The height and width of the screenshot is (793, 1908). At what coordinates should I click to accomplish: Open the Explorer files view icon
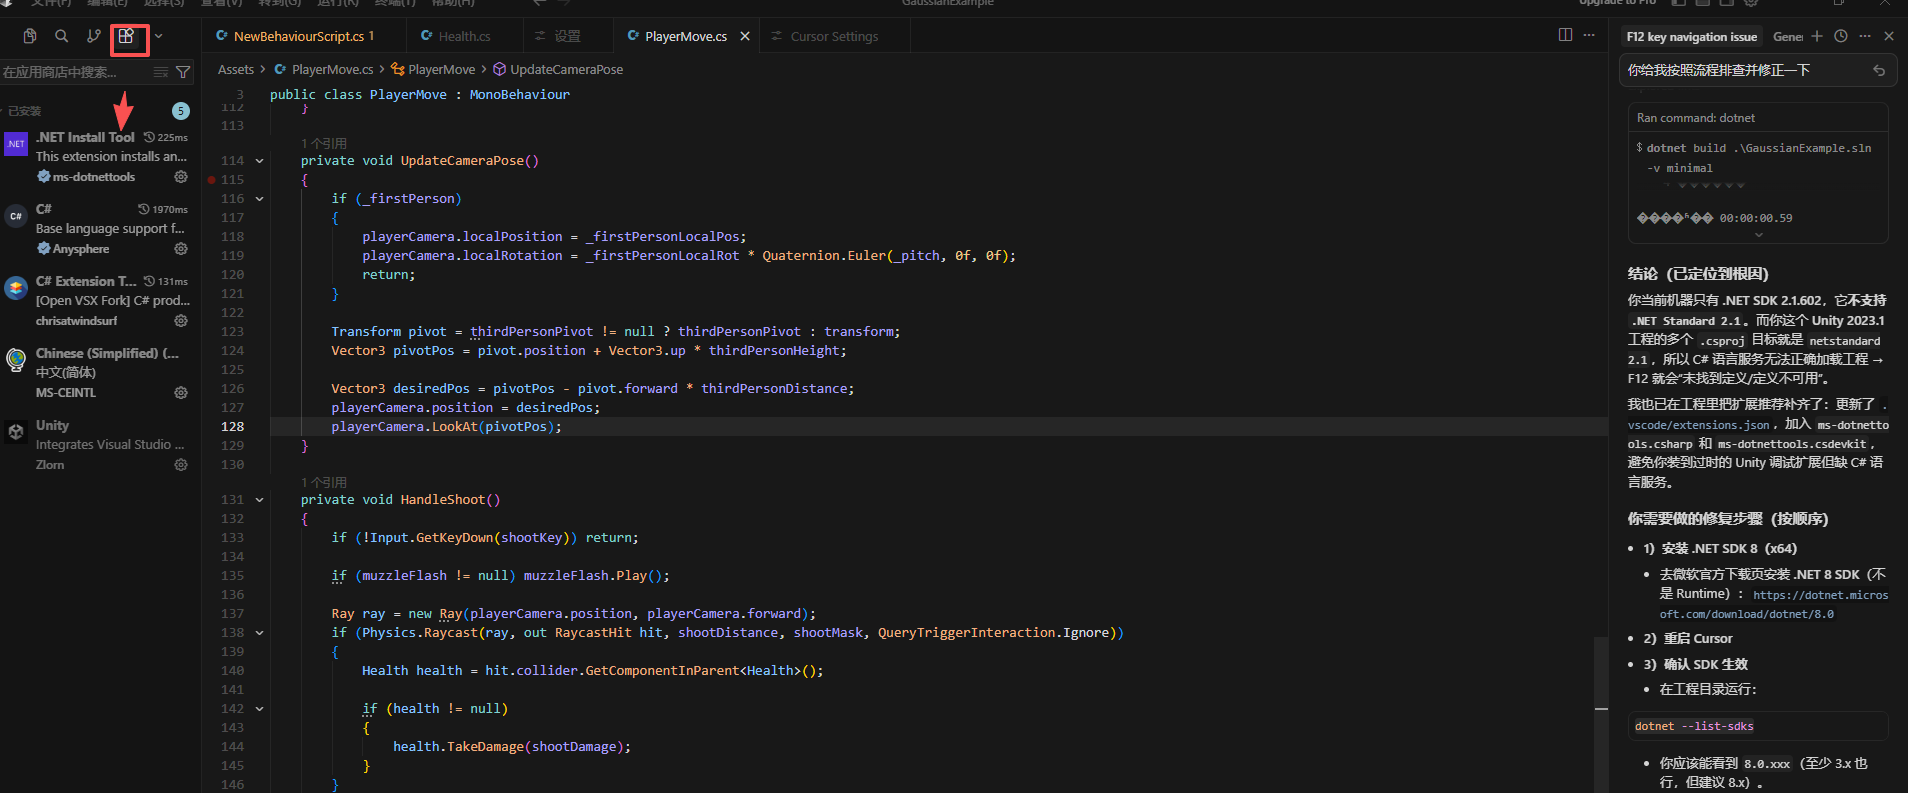[30, 36]
